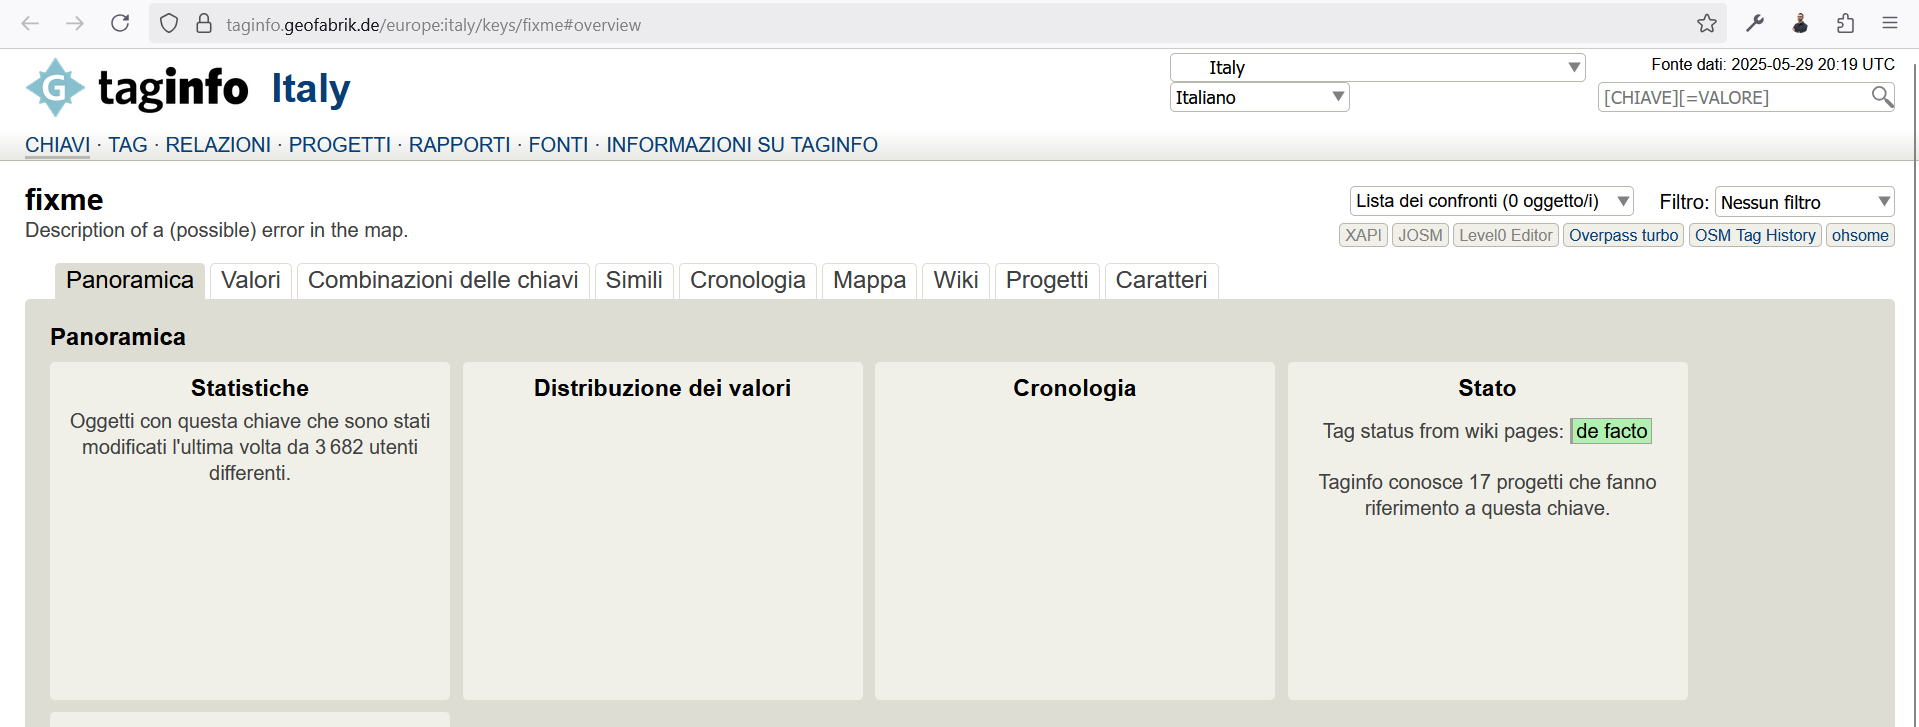Open the extensions puzzle icon
This screenshot has height=727, width=1919.
1845,23
